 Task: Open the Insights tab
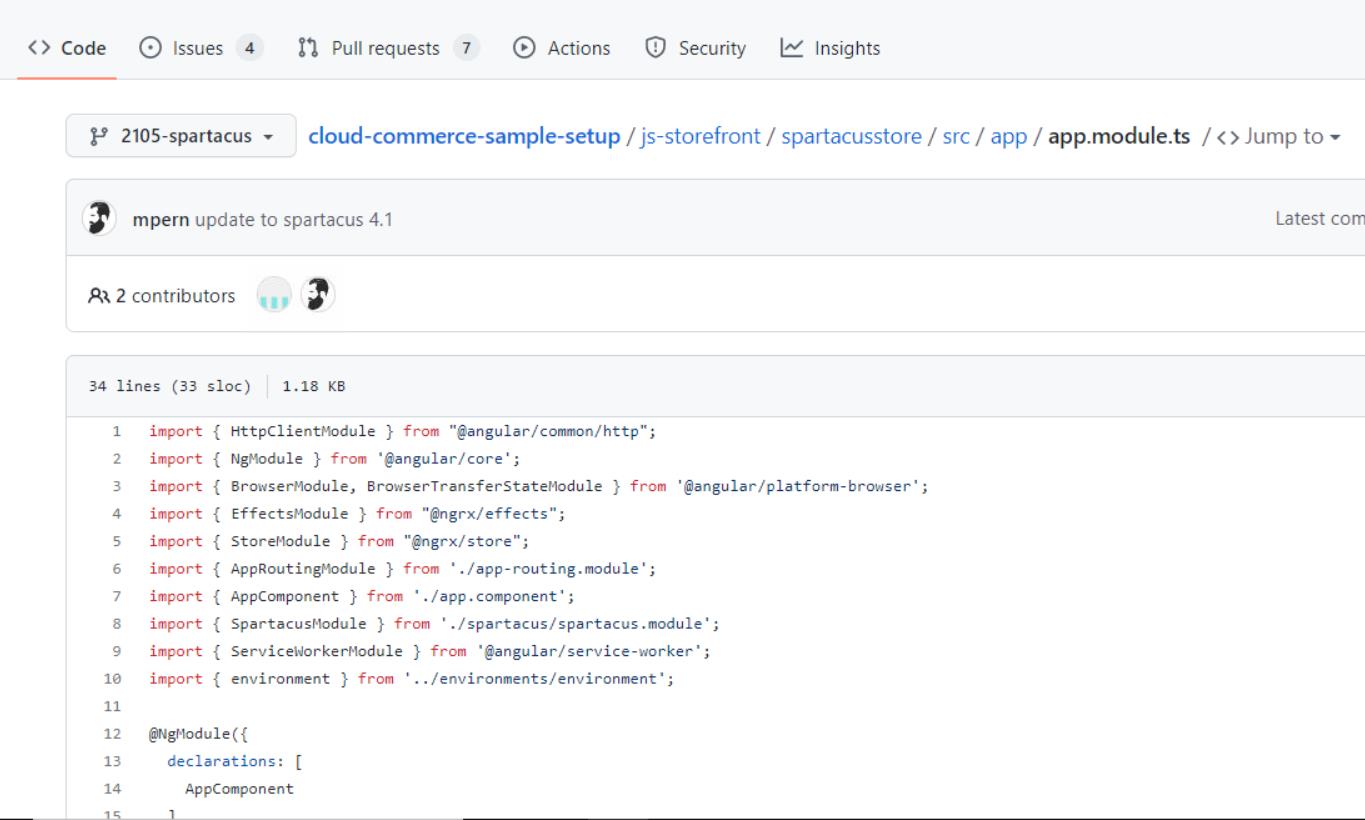(830, 48)
